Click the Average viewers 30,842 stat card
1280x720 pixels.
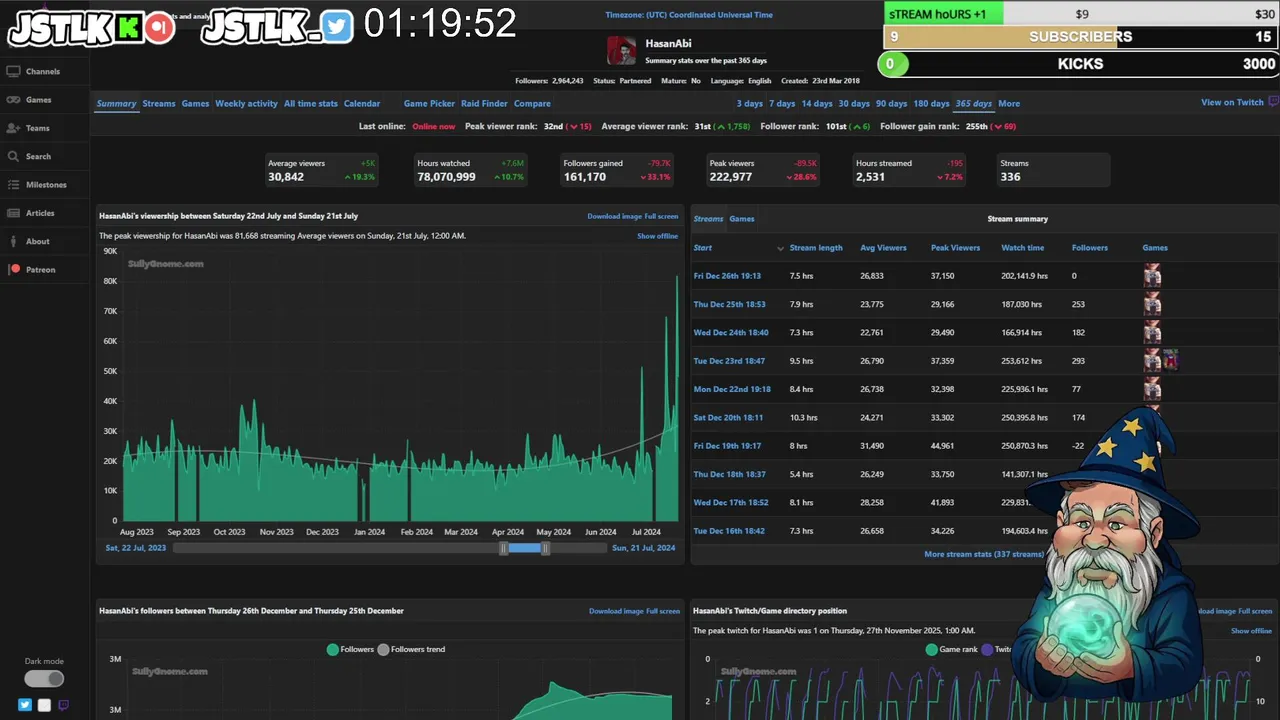(322, 170)
